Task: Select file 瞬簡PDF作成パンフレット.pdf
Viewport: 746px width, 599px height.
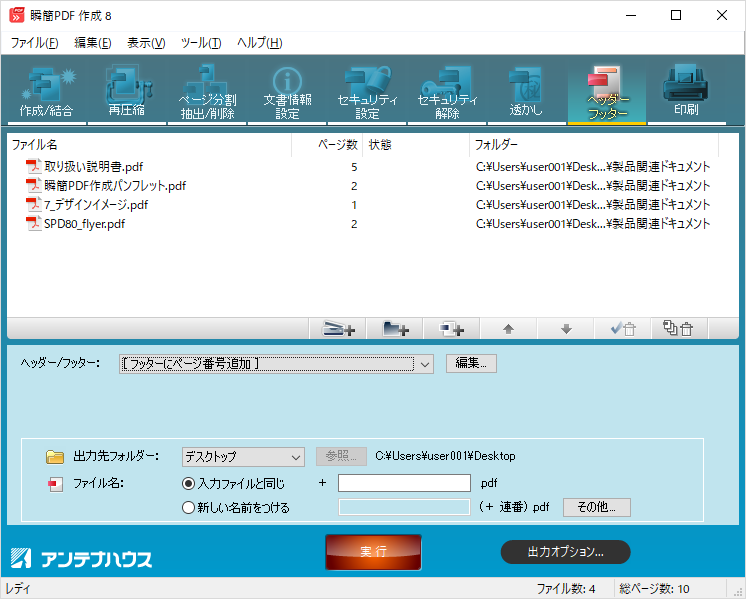Action: pos(115,186)
